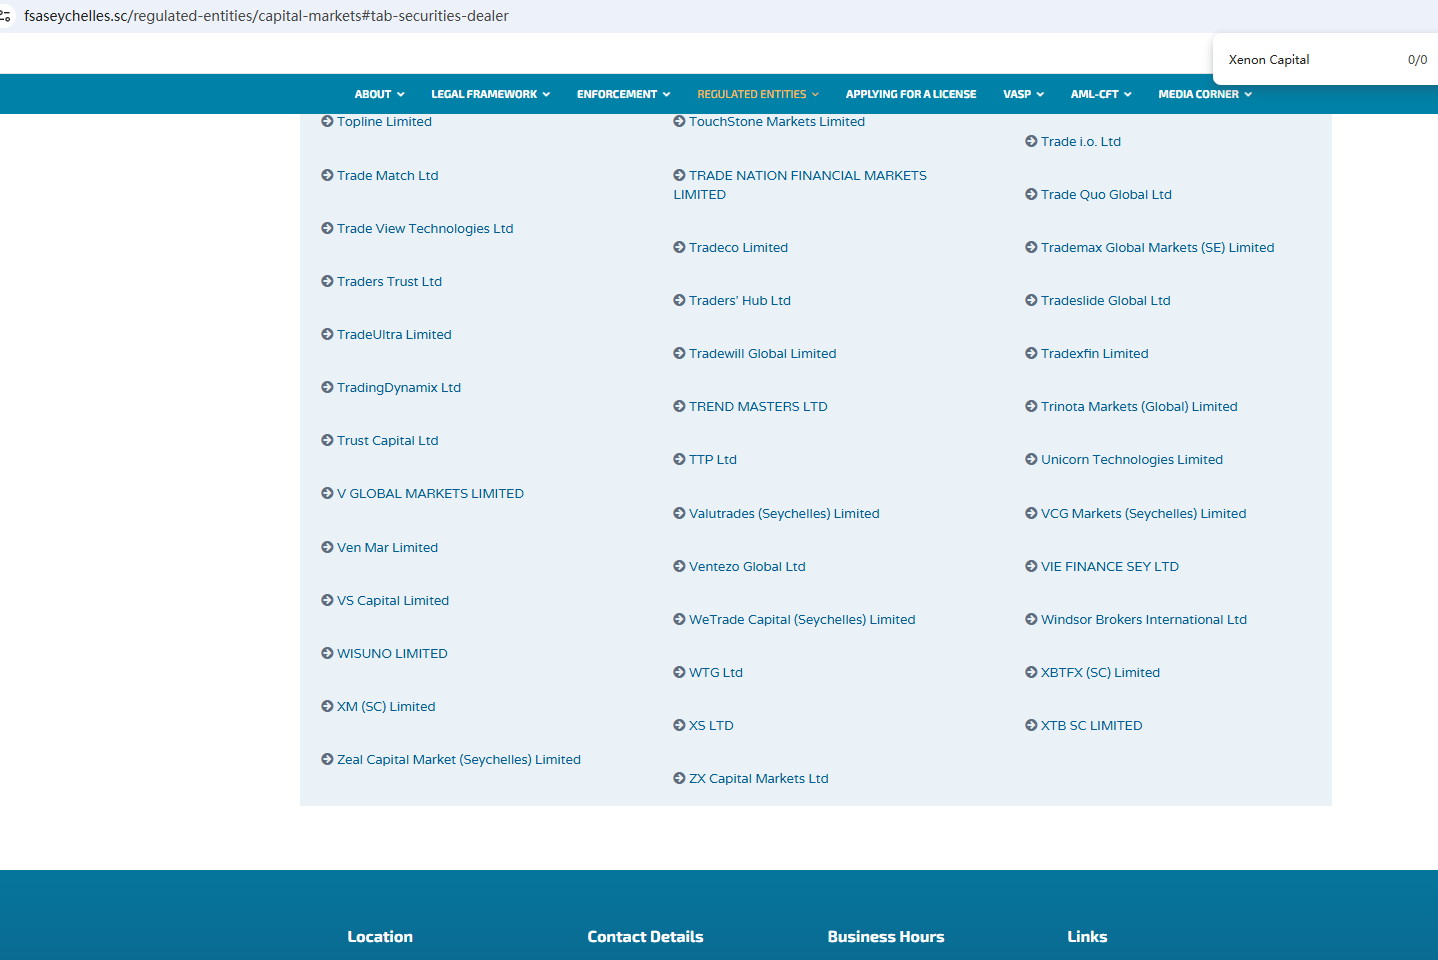Expand the Enforcement menu chevron
Viewport: 1438px width, 960px height.
pyautogui.click(x=666, y=94)
